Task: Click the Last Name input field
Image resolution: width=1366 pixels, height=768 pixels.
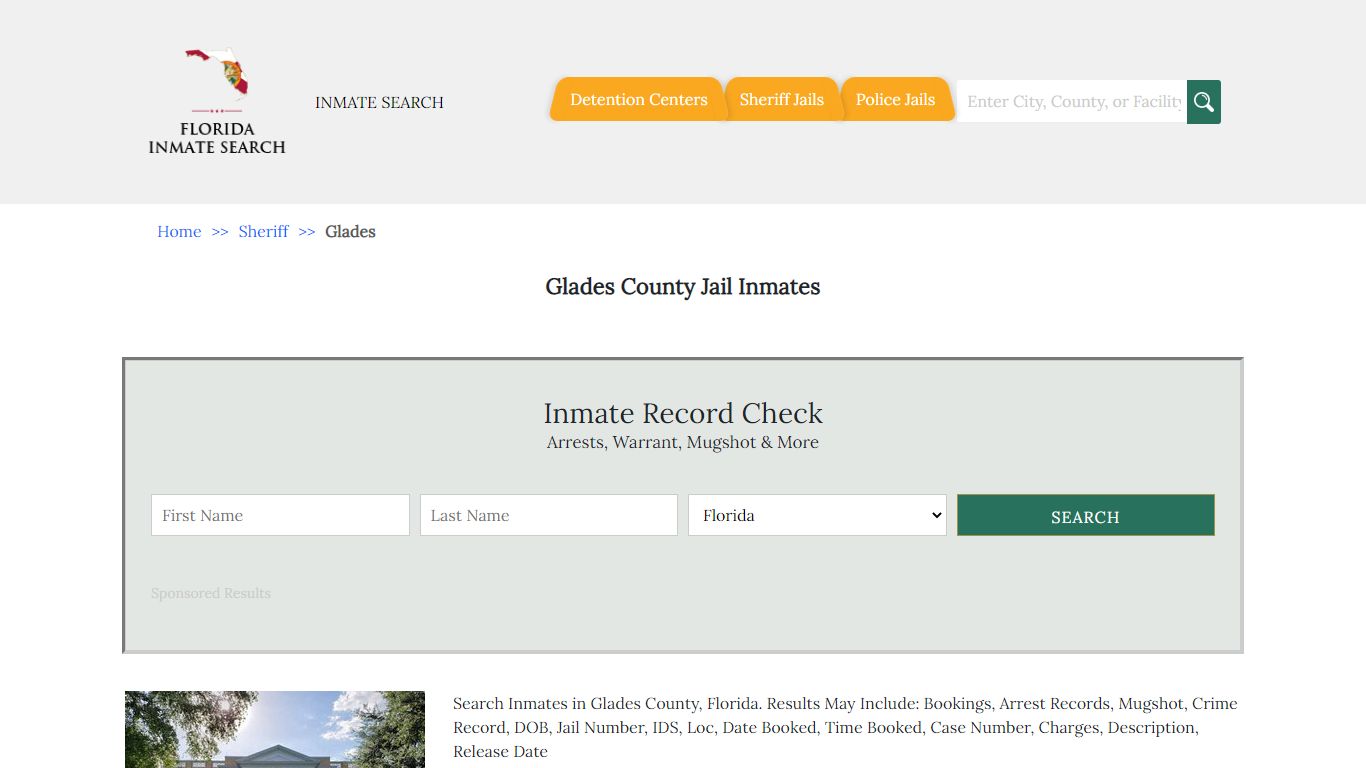Action: click(x=549, y=515)
